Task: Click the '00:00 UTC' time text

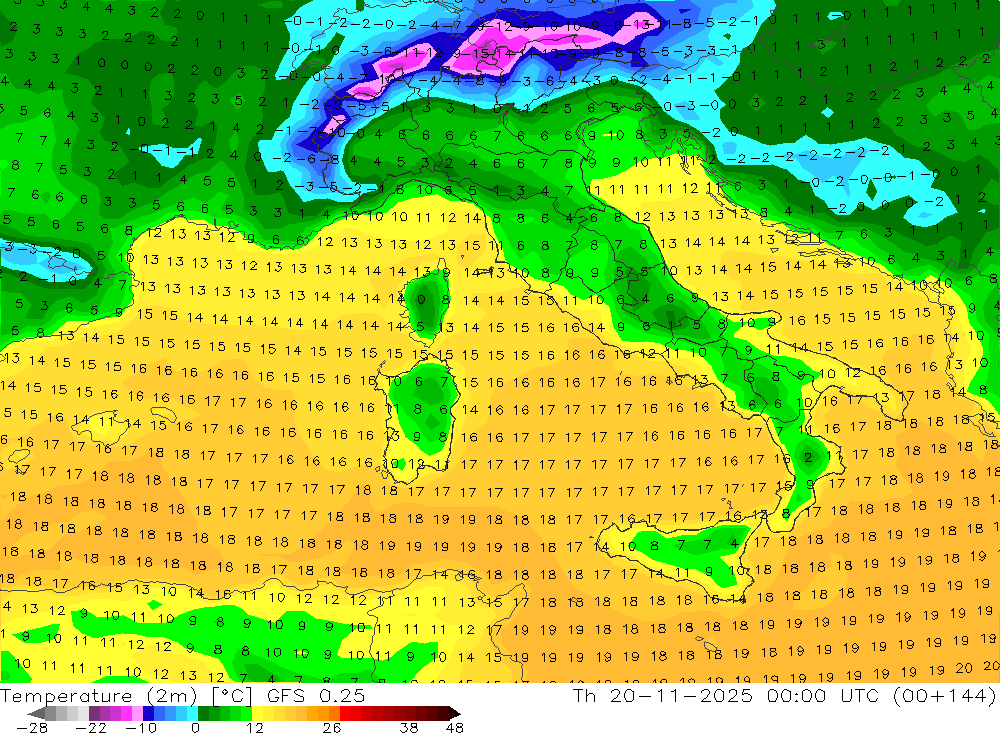Action: click(x=823, y=695)
